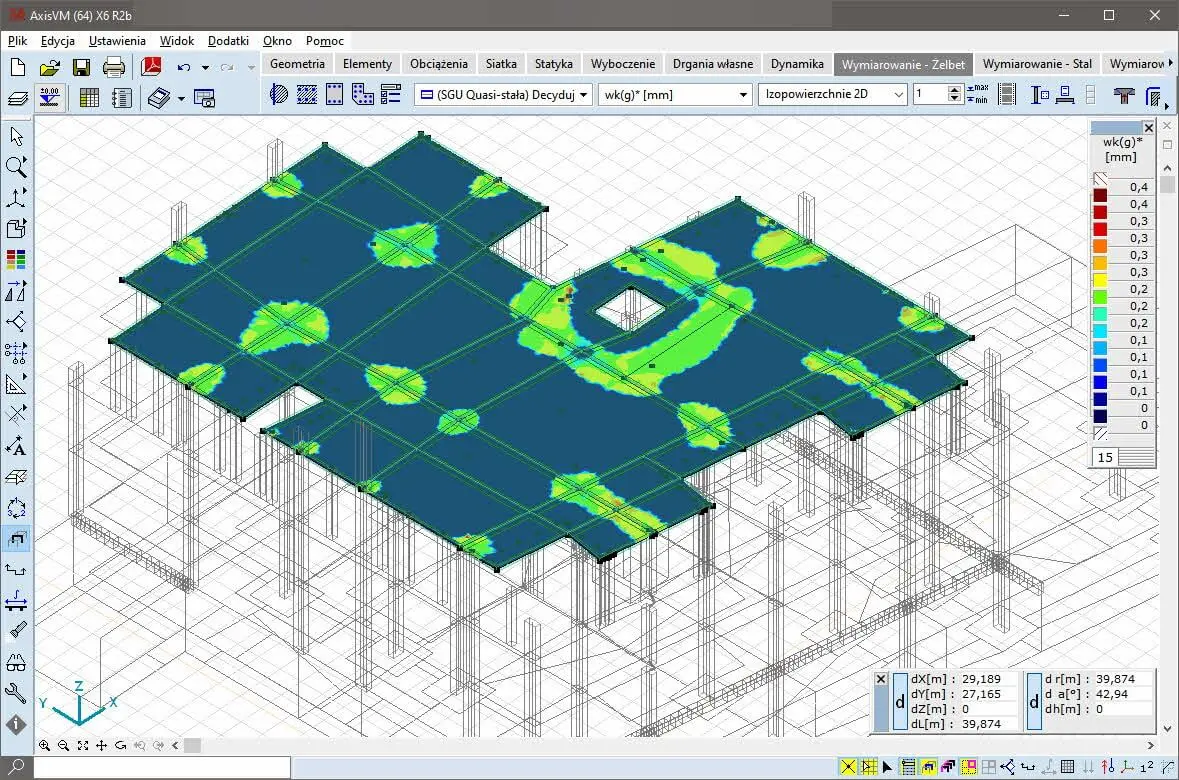This screenshot has width=1179, height=780.
Task: Toggle the elevation level marker button
Action: pos(49,97)
